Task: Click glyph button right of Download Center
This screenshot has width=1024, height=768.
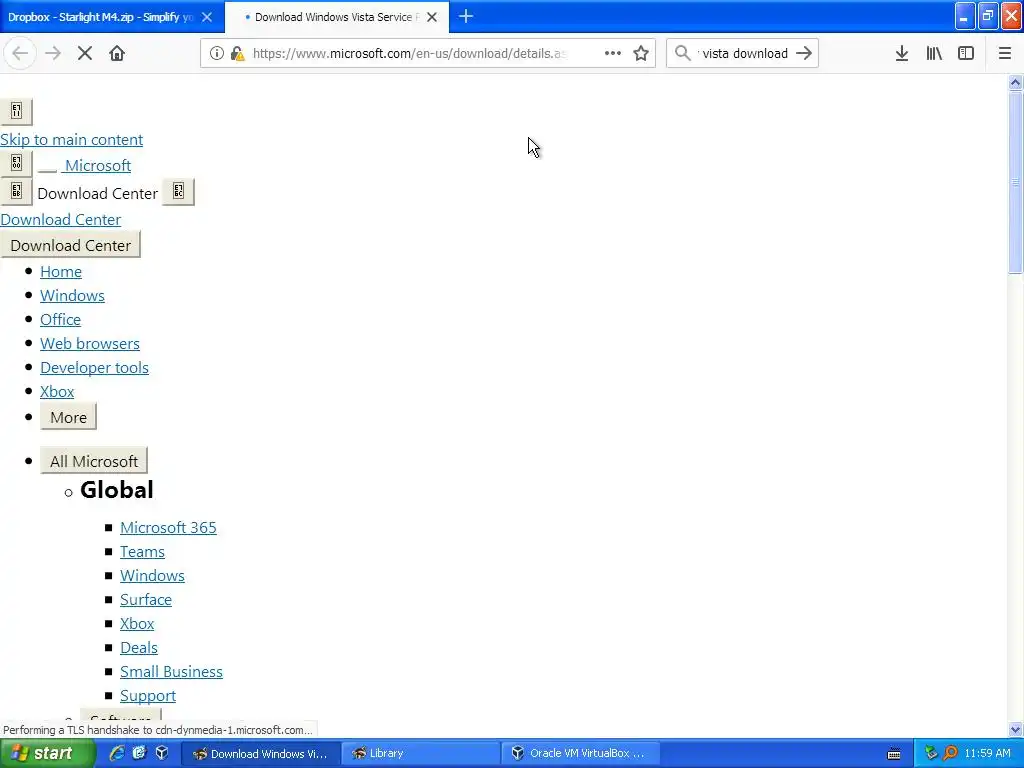Action: tap(178, 191)
